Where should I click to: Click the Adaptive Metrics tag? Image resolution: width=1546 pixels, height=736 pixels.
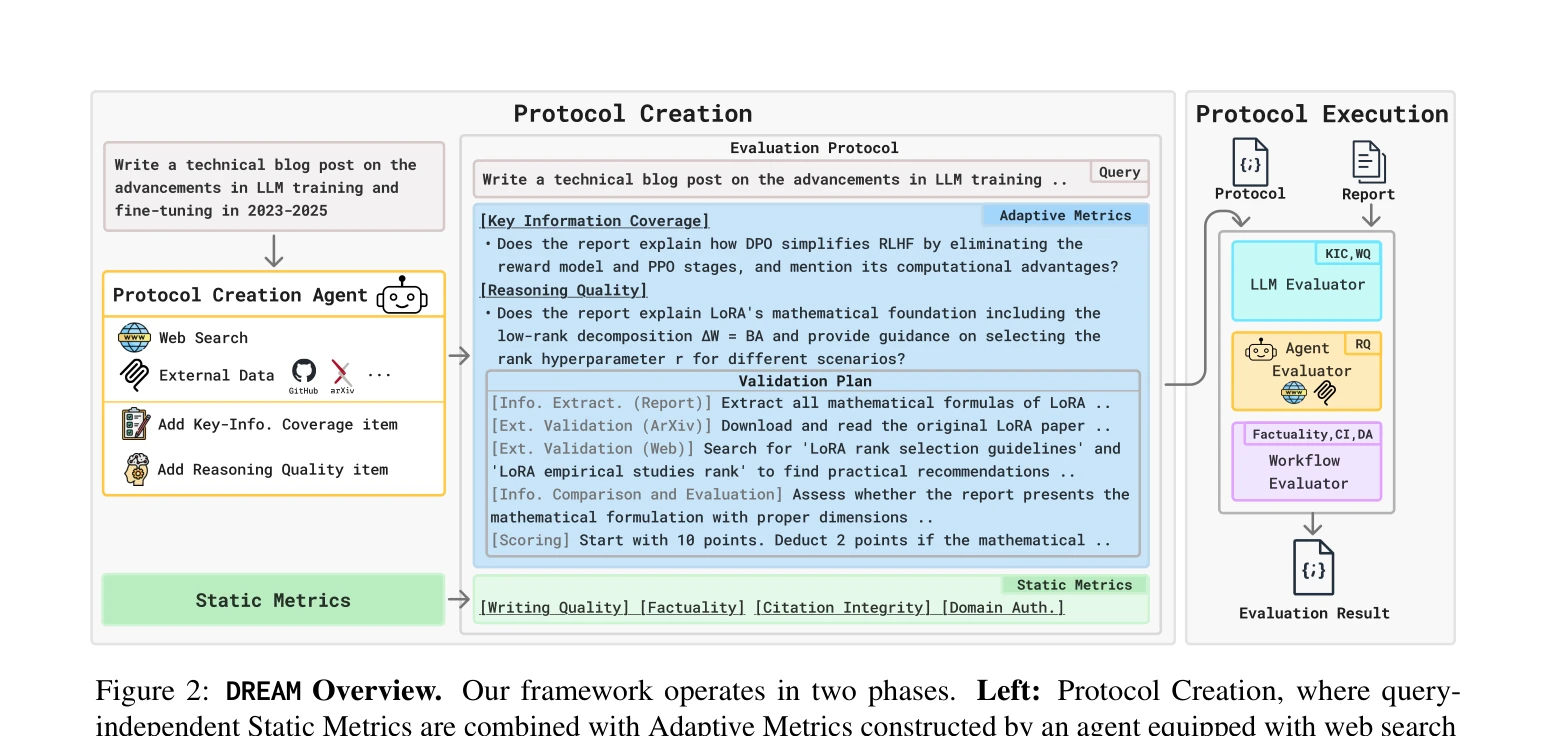(x=1065, y=215)
